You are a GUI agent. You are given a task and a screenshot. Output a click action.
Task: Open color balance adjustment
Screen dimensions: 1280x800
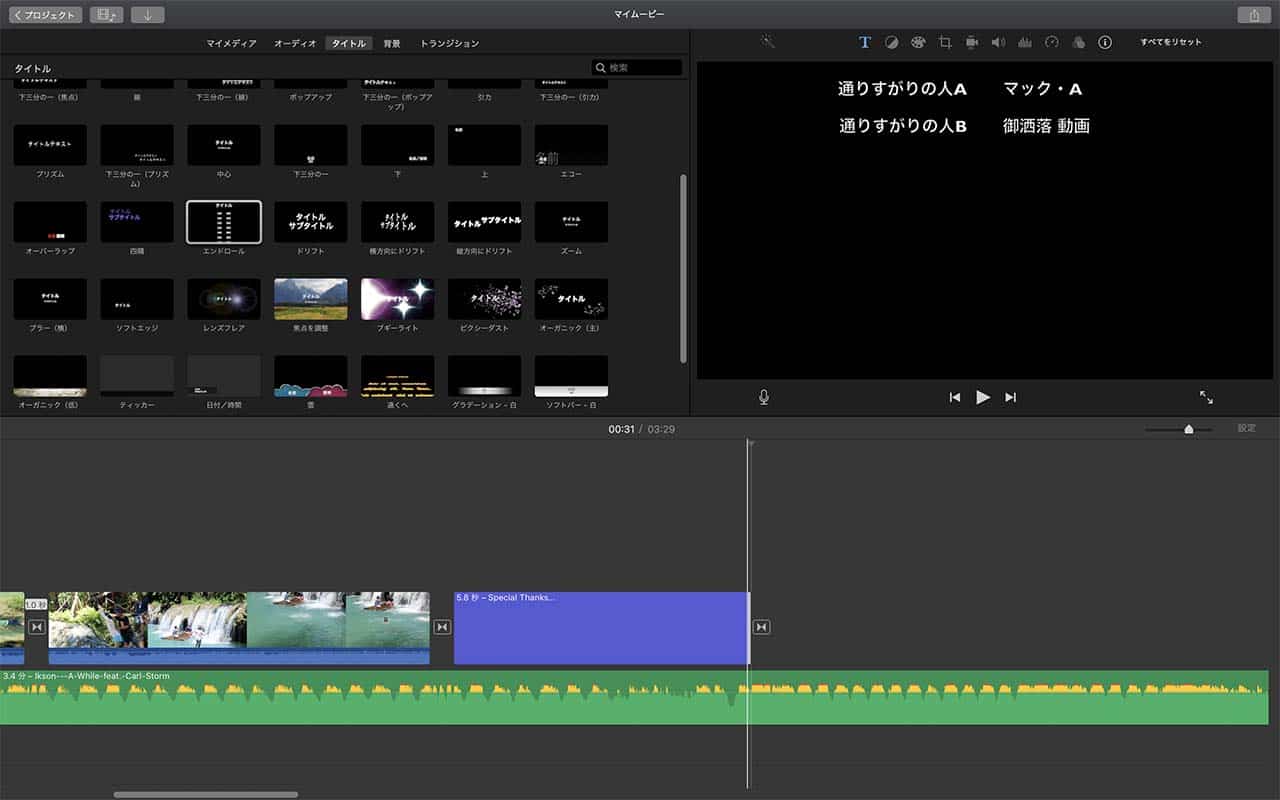point(891,42)
